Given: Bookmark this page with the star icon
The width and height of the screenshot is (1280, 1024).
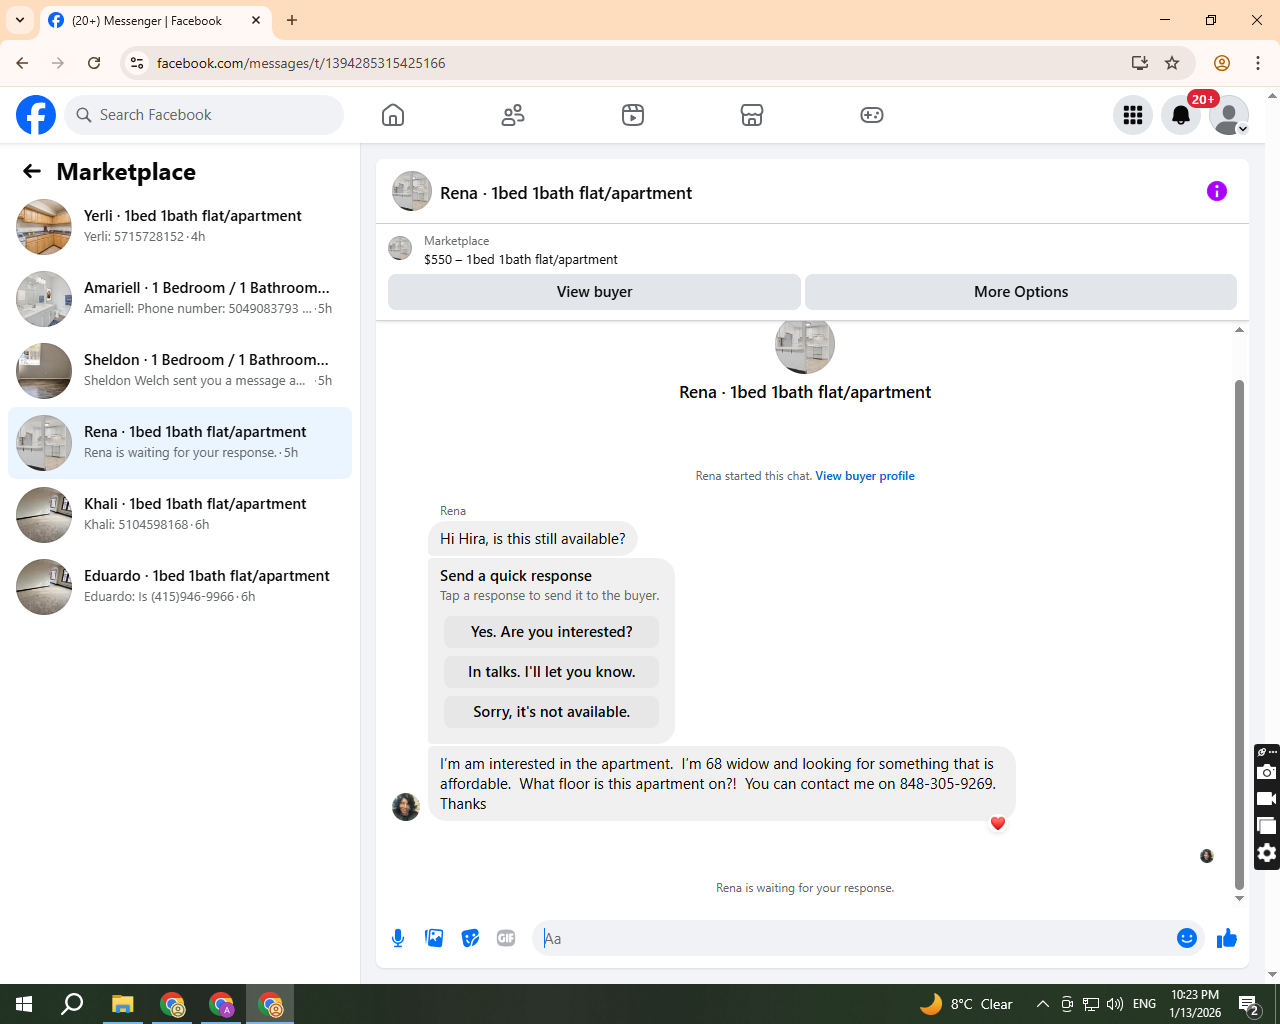Looking at the screenshot, I should [1172, 63].
